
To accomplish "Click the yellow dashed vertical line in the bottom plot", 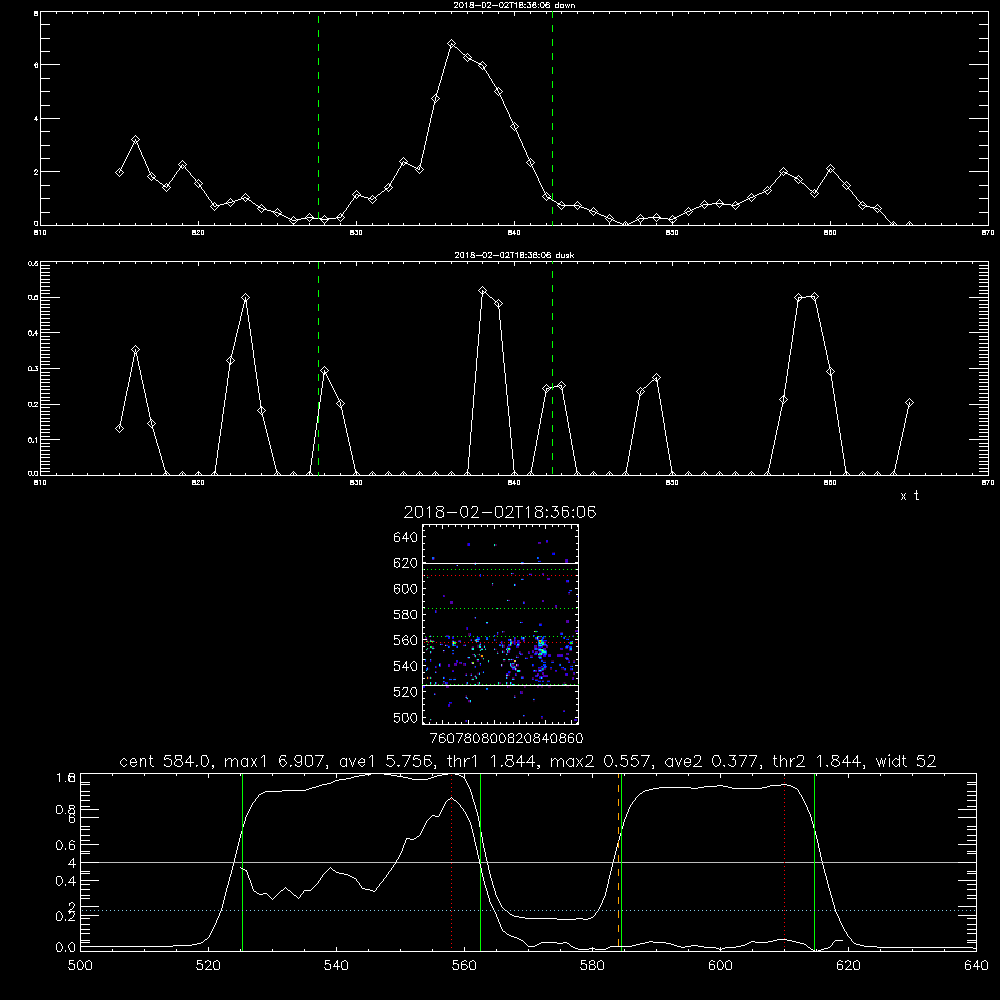I will click(x=619, y=862).
